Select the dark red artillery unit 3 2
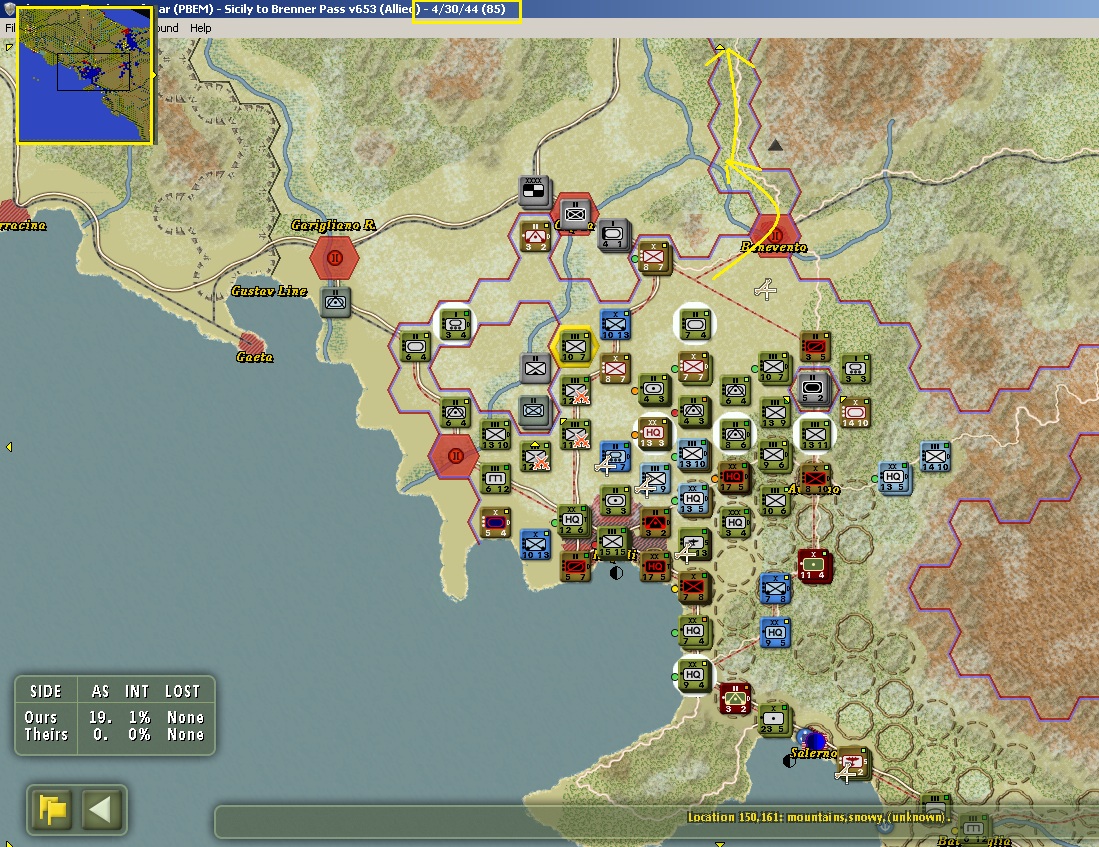1099x847 pixels. pyautogui.click(x=735, y=698)
